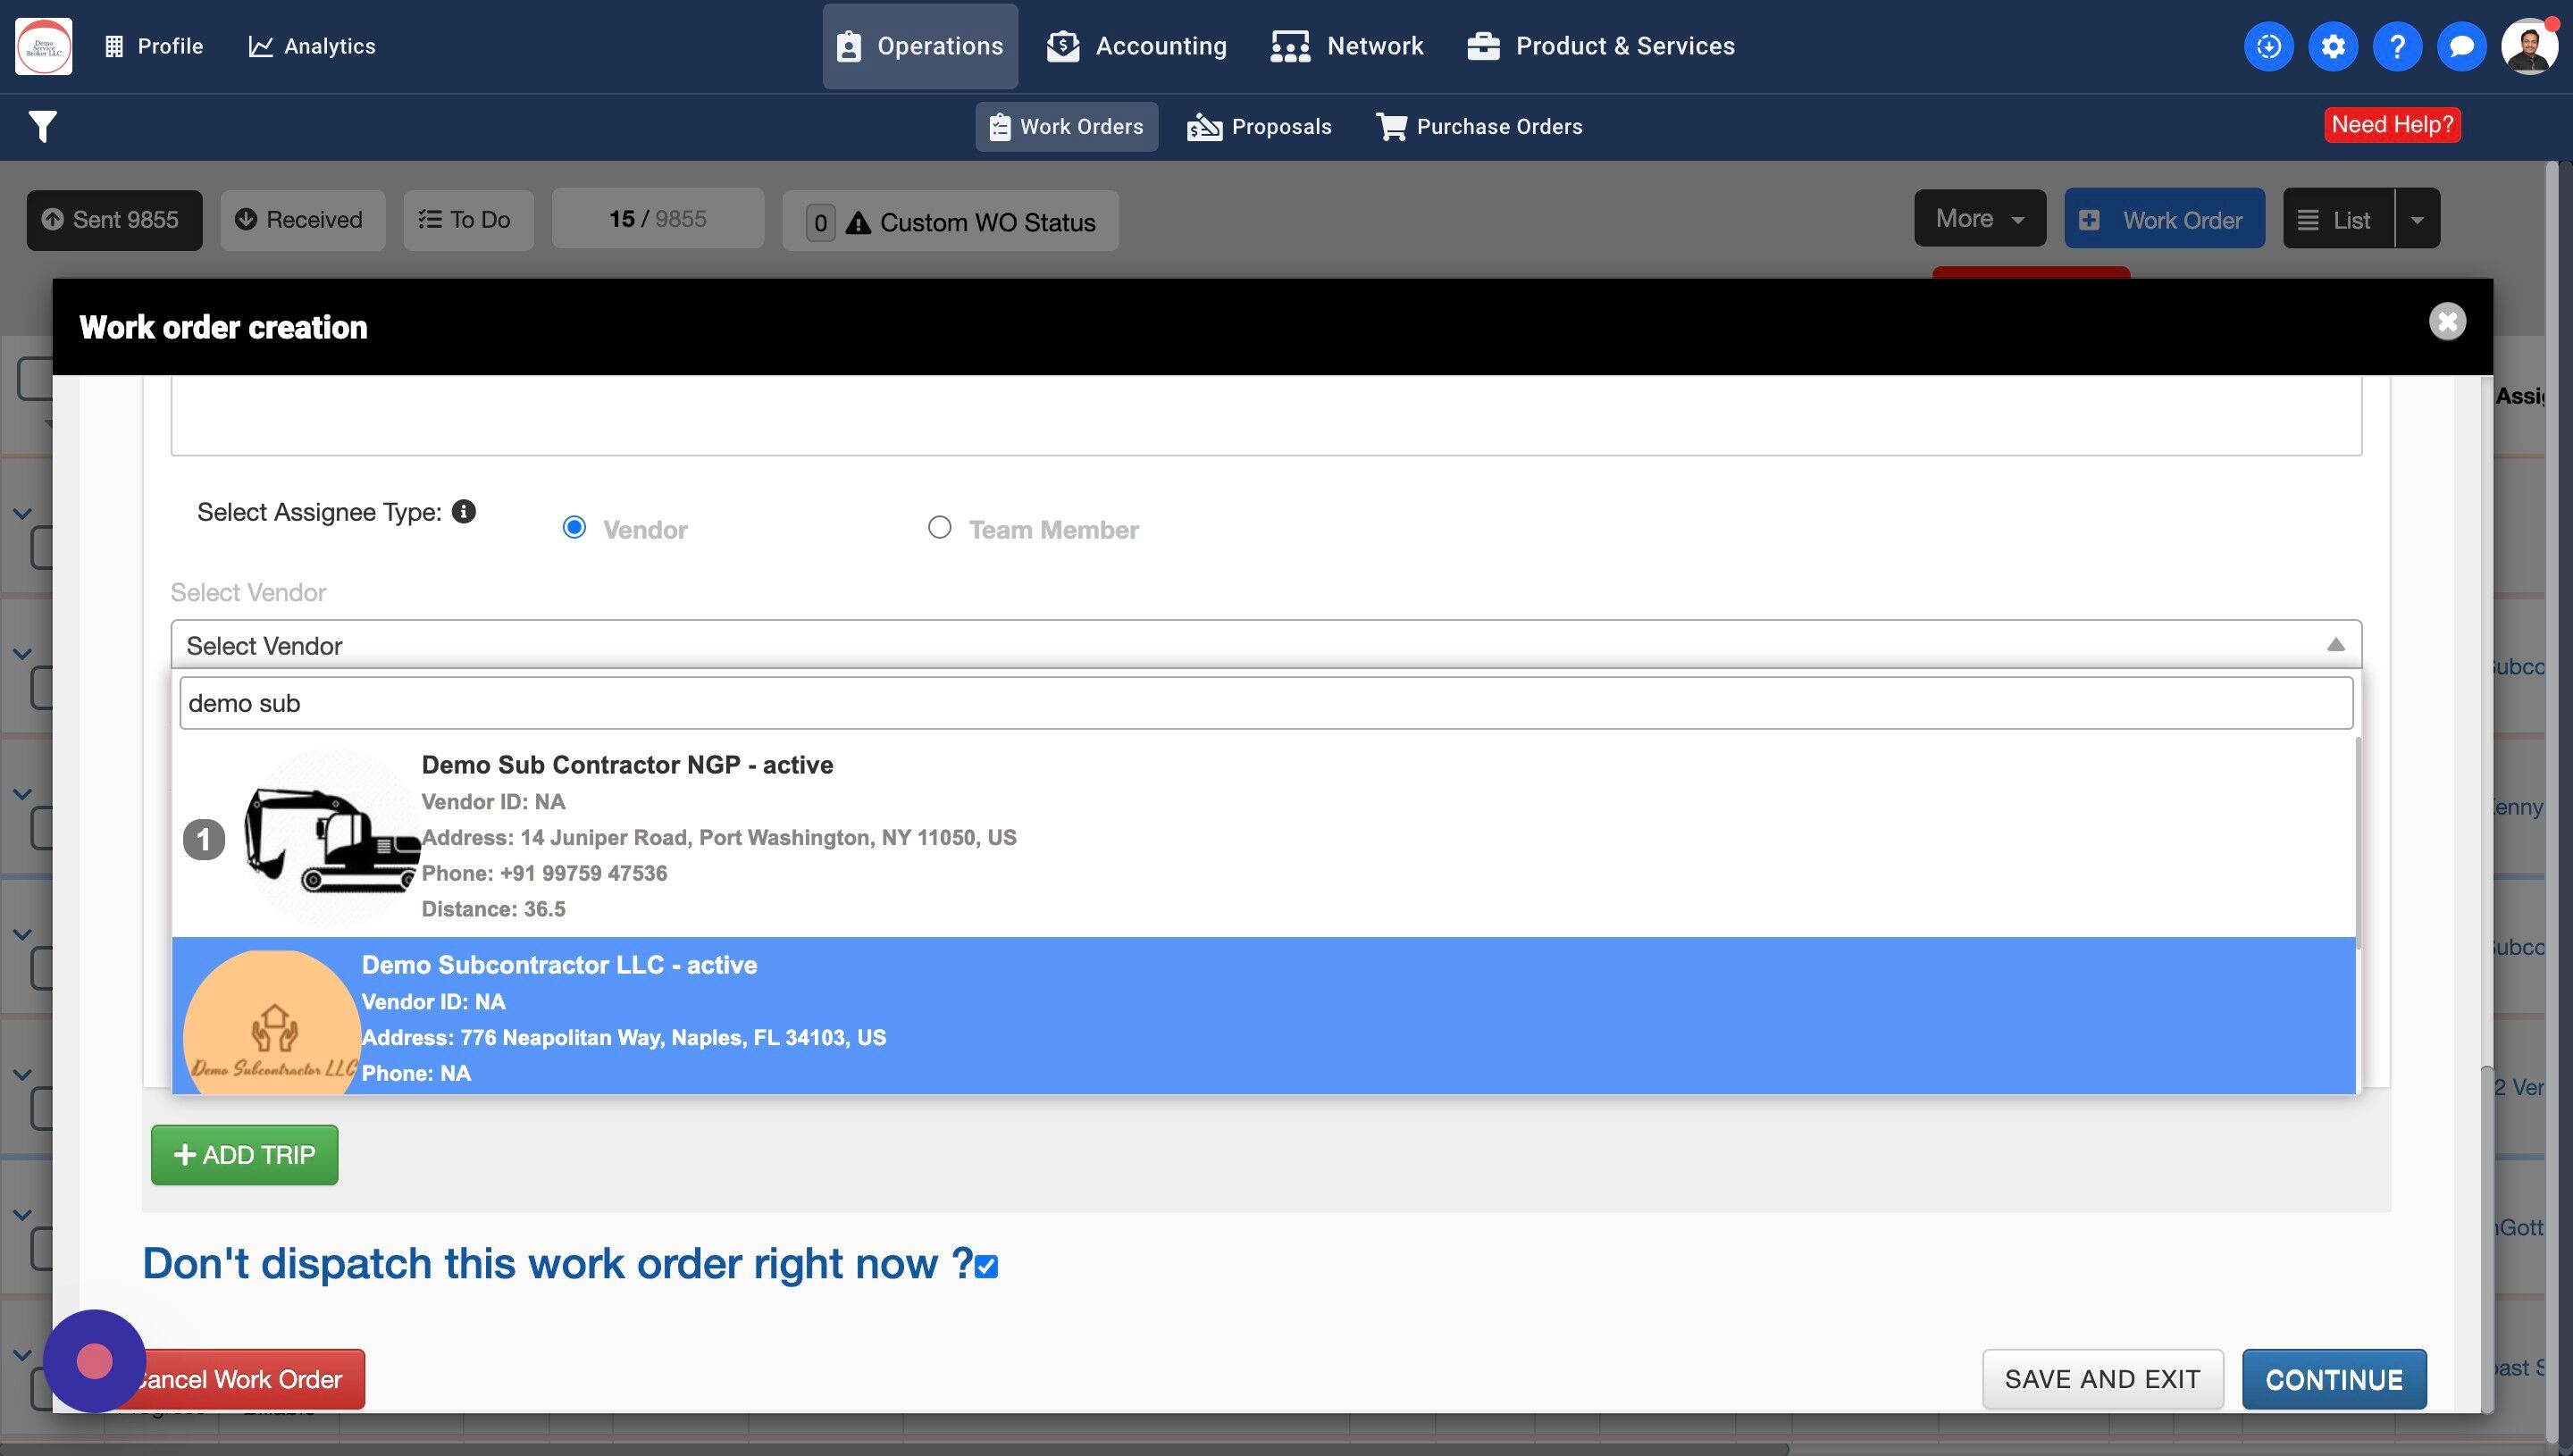The height and width of the screenshot is (1456, 2573).
Task: Click the blue clock-download icon in header
Action: pyautogui.click(x=2268, y=46)
